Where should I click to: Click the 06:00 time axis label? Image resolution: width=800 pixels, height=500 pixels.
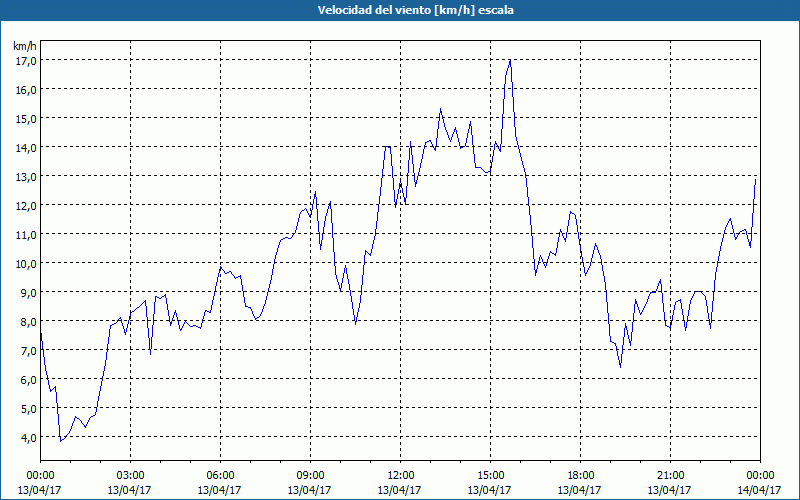coord(220,476)
